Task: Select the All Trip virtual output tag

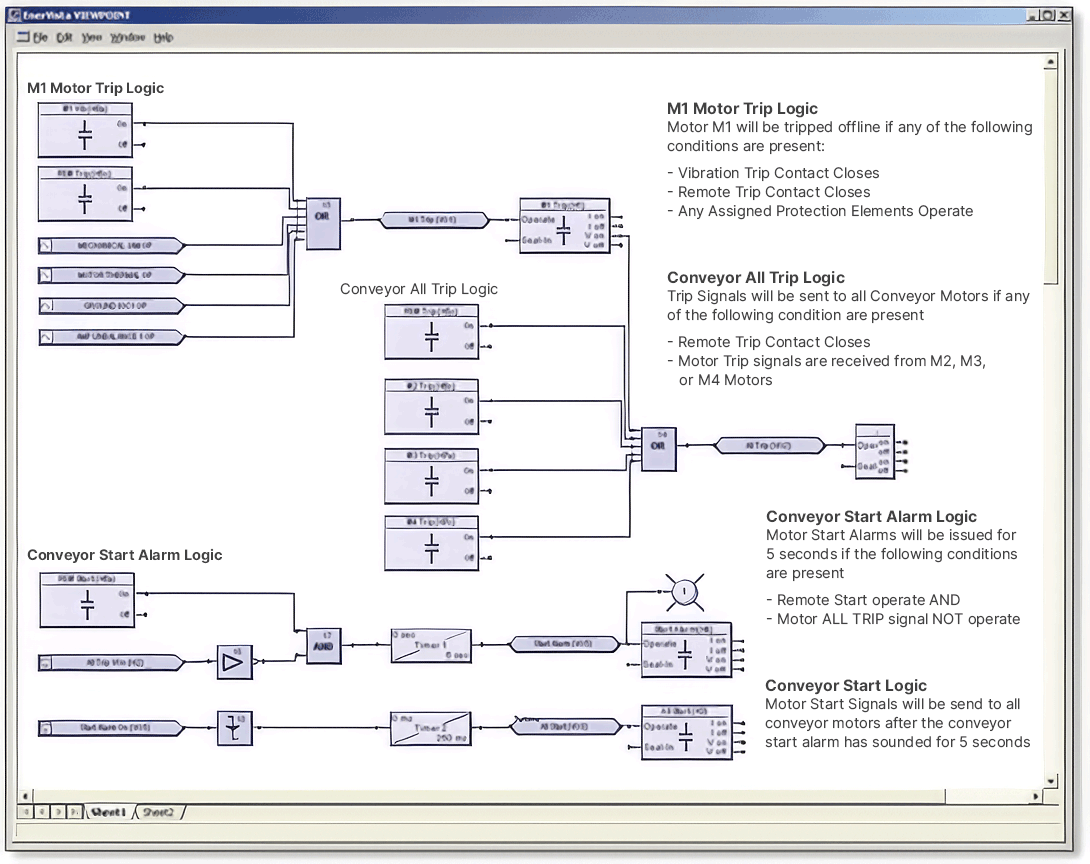Action: pos(770,446)
